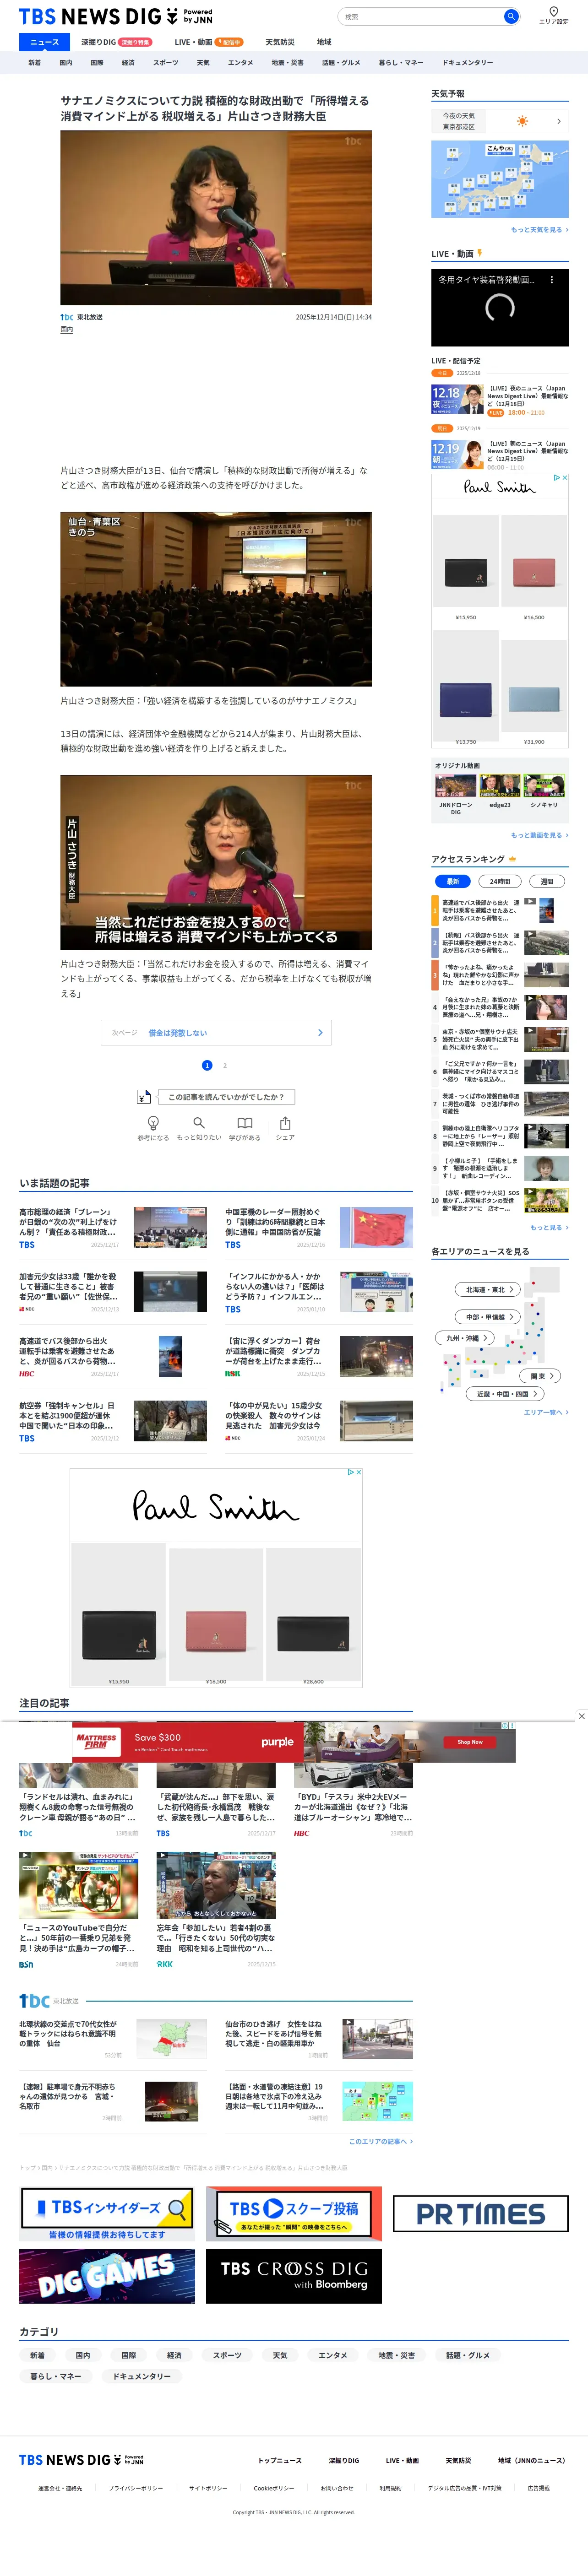Image resolution: width=588 pixels, height=2576 pixels.
Task: Open footer プライバシーポリシー link
Action: pyautogui.click(x=135, y=2488)
